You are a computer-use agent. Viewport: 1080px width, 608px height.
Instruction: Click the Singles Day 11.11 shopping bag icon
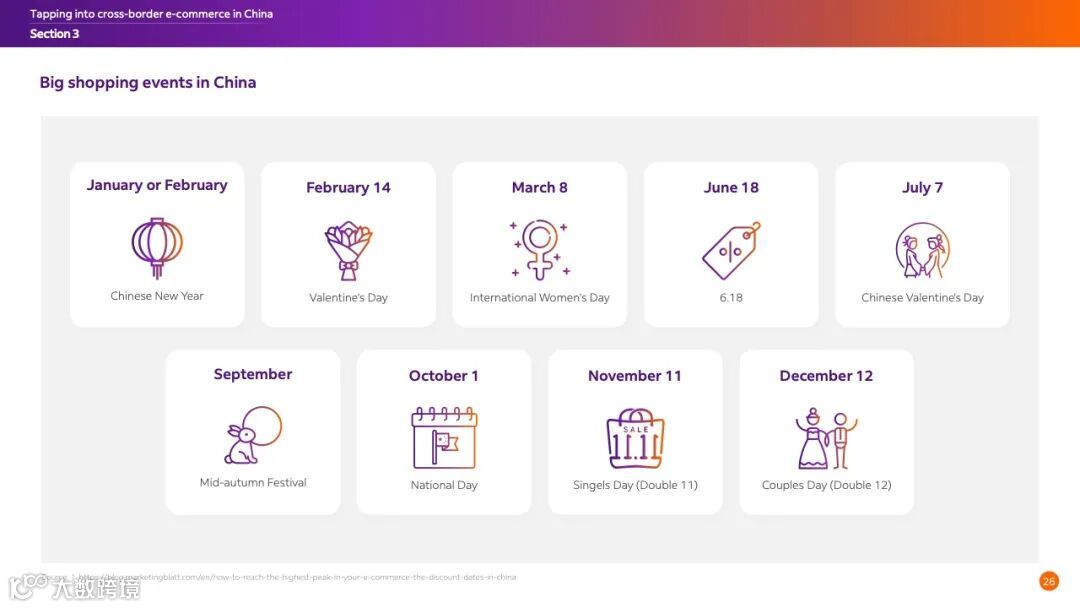(635, 438)
